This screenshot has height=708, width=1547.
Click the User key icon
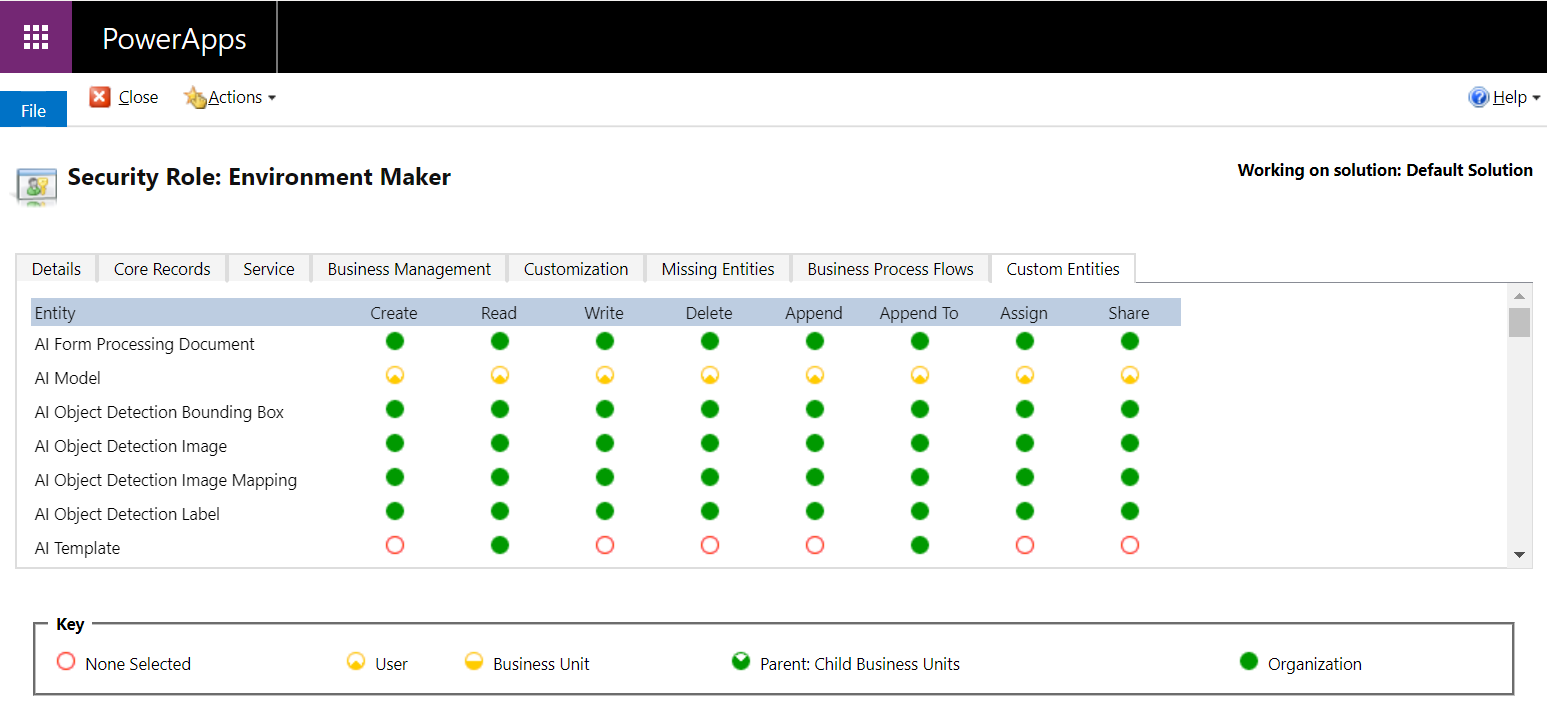[356, 661]
